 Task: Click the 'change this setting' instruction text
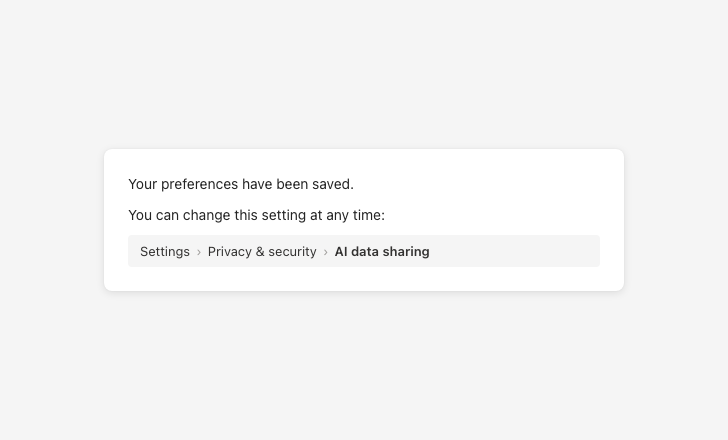click(x=256, y=215)
